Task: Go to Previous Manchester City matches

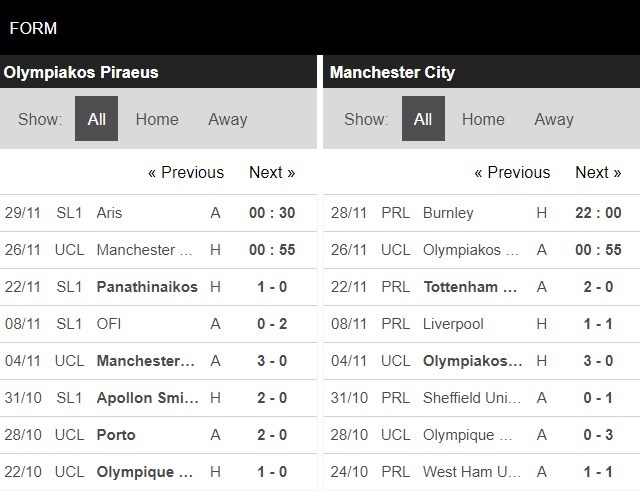Action: point(512,172)
